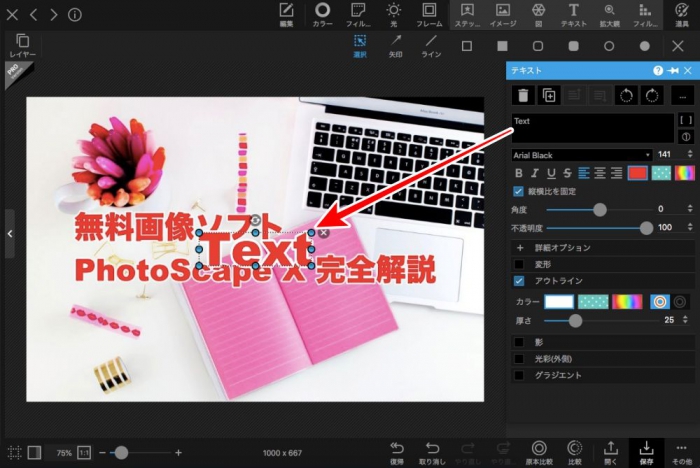The height and width of the screenshot is (468, 700).
Task: Open the カラー color adjustments
Action: coord(322,15)
